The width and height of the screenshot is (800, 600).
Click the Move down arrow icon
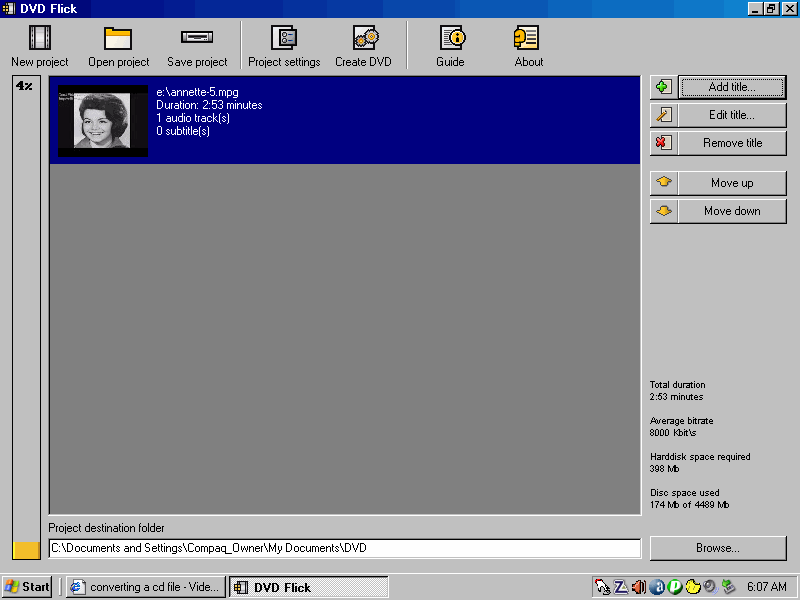(x=664, y=211)
